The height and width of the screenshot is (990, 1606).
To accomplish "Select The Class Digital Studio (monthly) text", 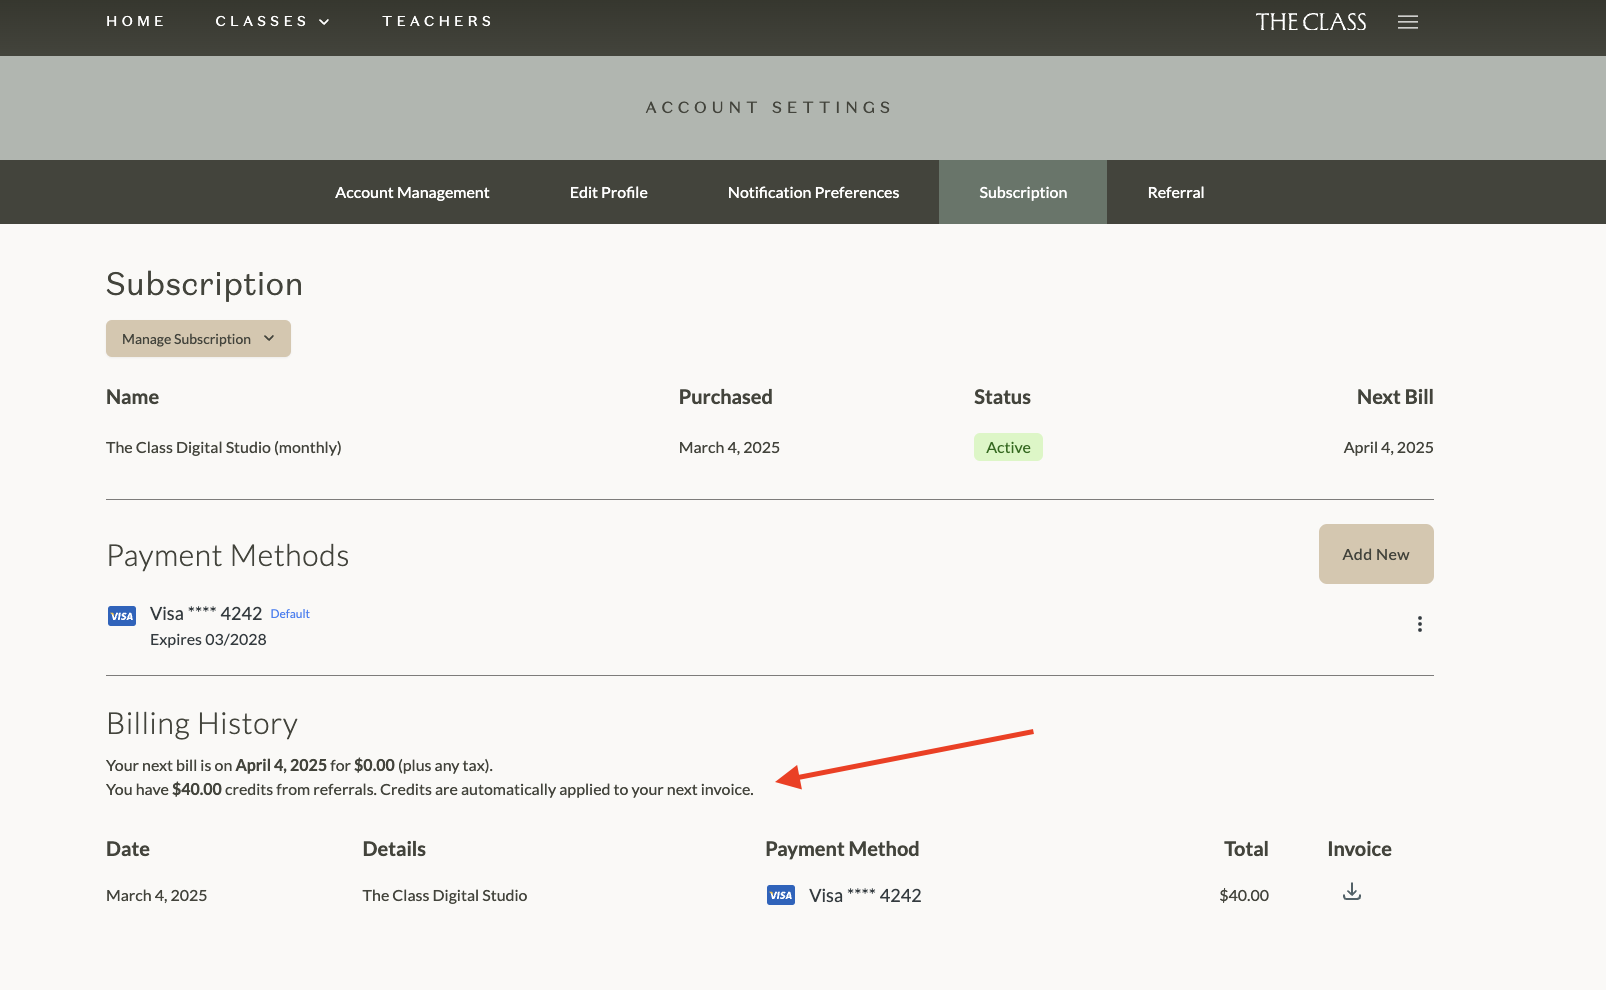I will [224, 447].
